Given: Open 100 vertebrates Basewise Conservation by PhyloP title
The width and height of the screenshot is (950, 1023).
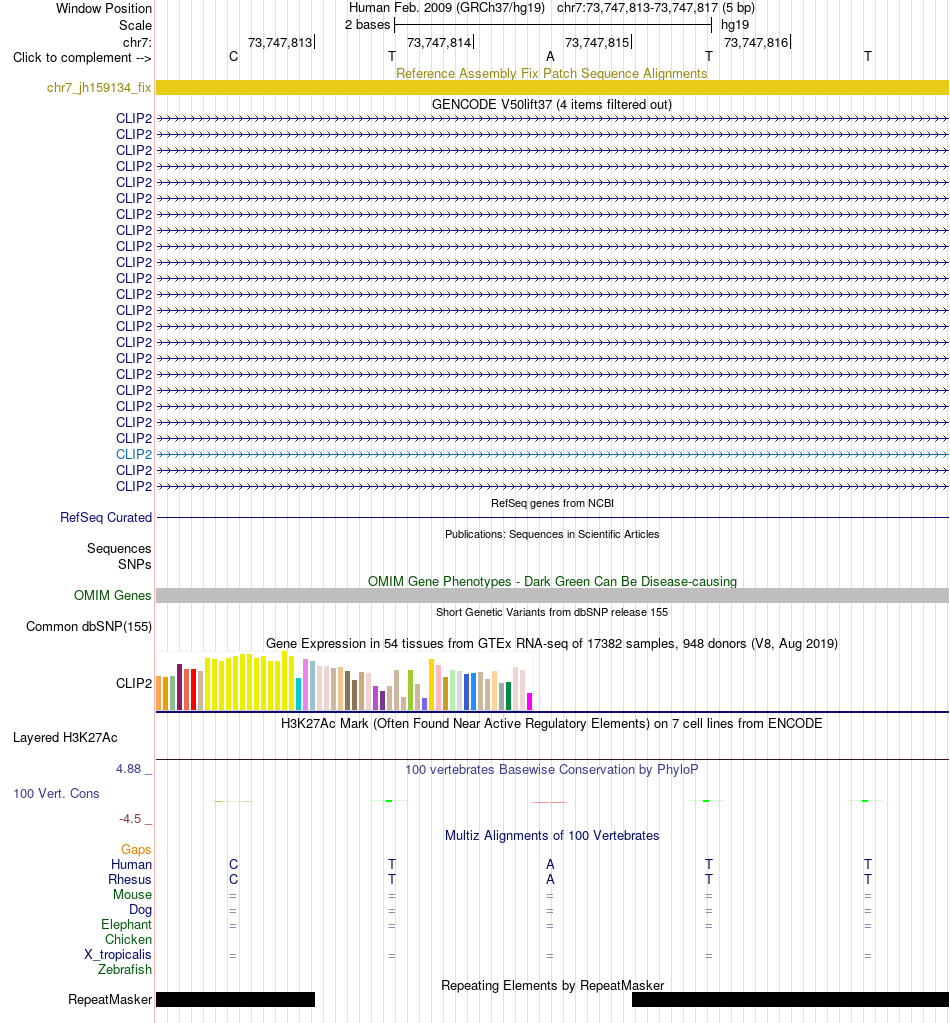Looking at the screenshot, I should pos(552,770).
